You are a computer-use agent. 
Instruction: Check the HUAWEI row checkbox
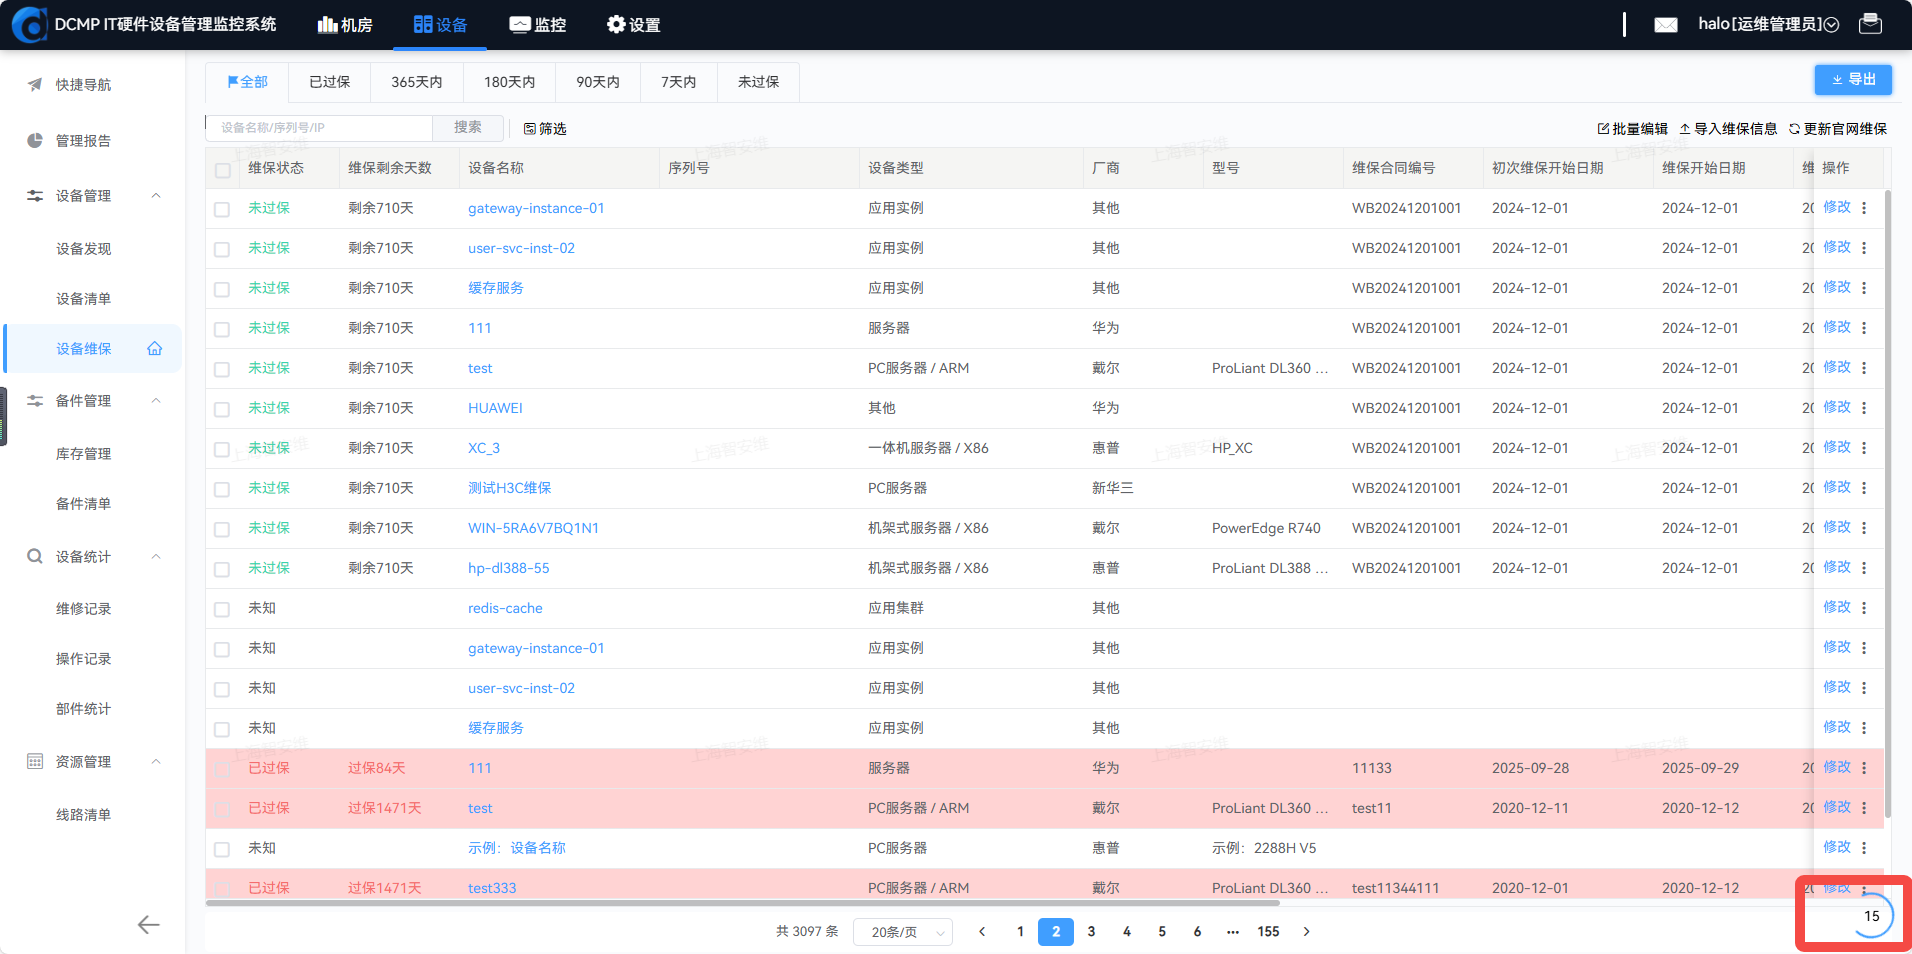pos(222,409)
